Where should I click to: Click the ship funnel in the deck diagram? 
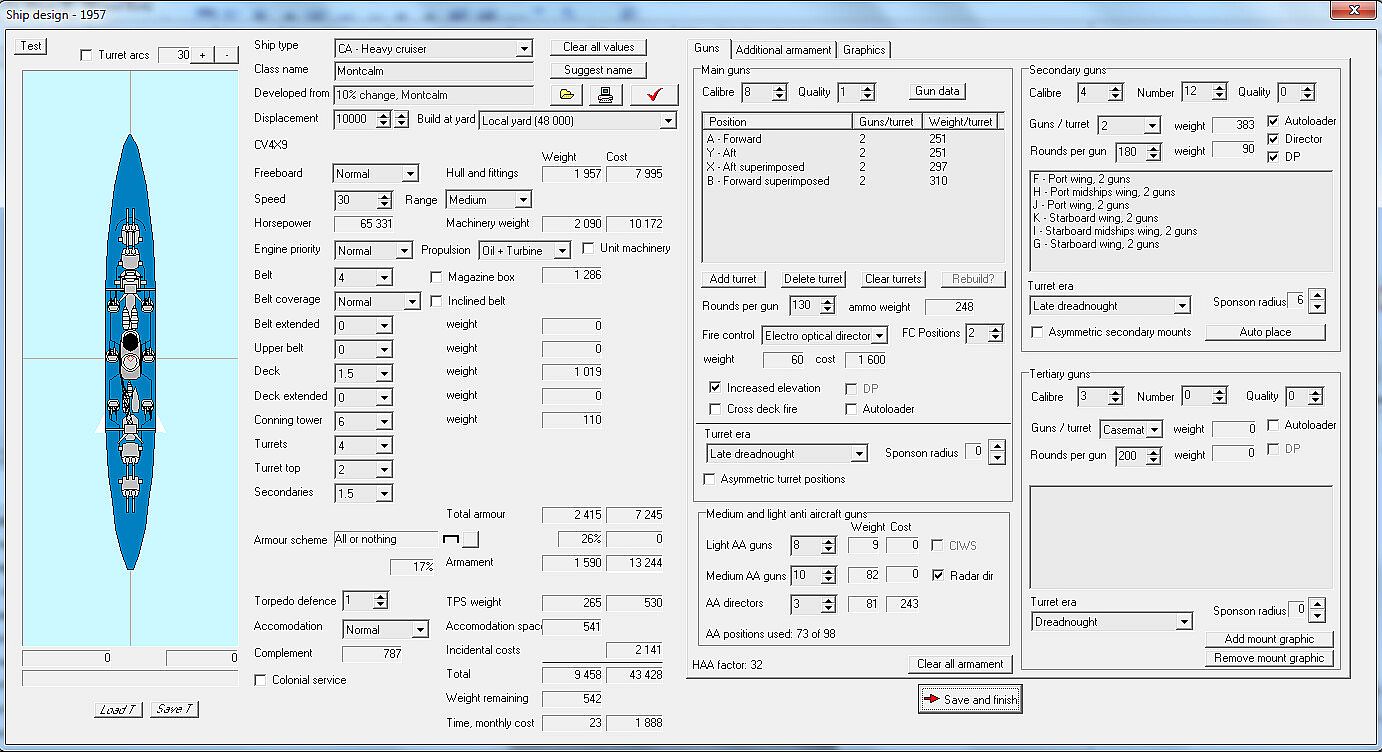(130, 343)
